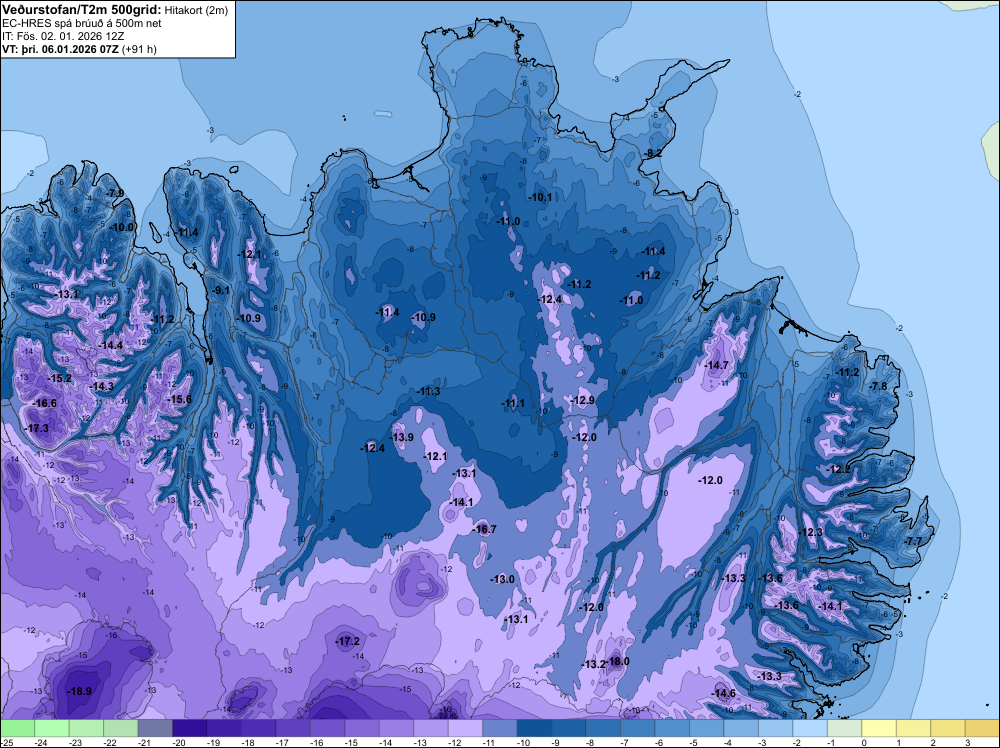
Task: Click the legend swatch labeled -15
Action: coord(362,728)
